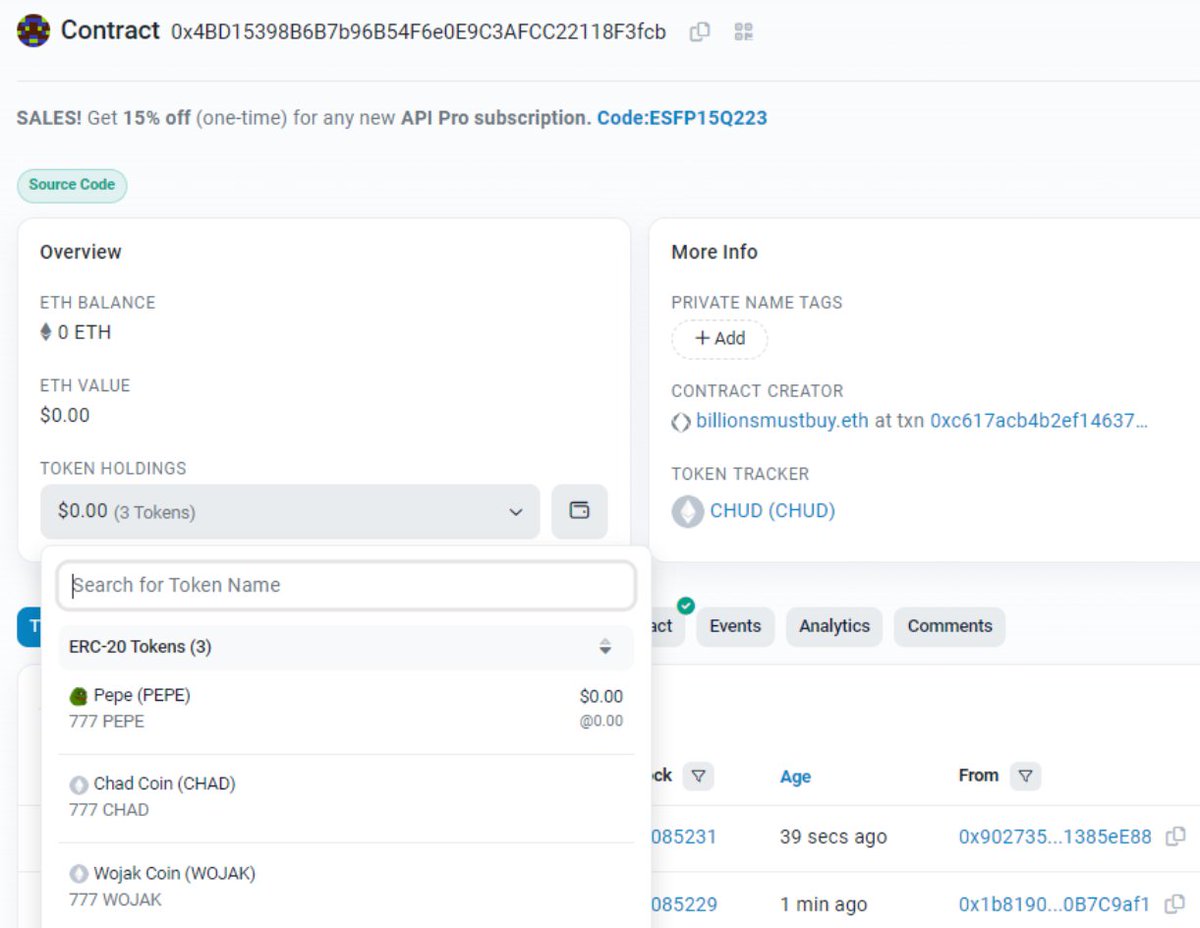
Task: Click the contract address text 0x4BD153...
Action: tap(418, 32)
